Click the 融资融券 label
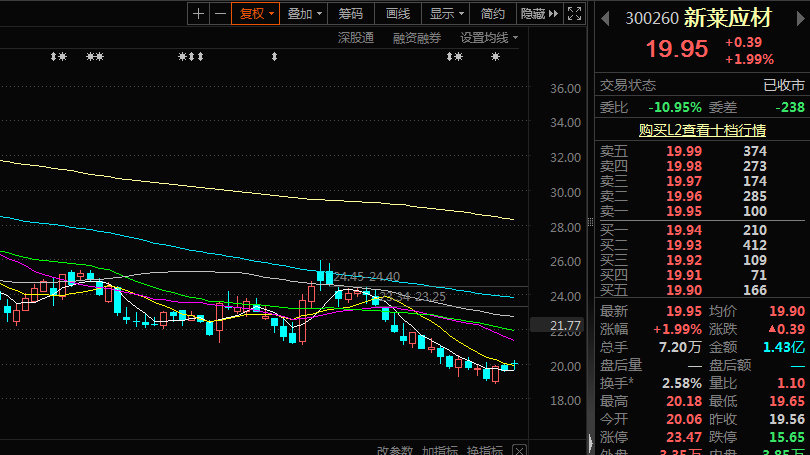Image resolution: width=810 pixels, height=455 pixels. [x=417, y=38]
